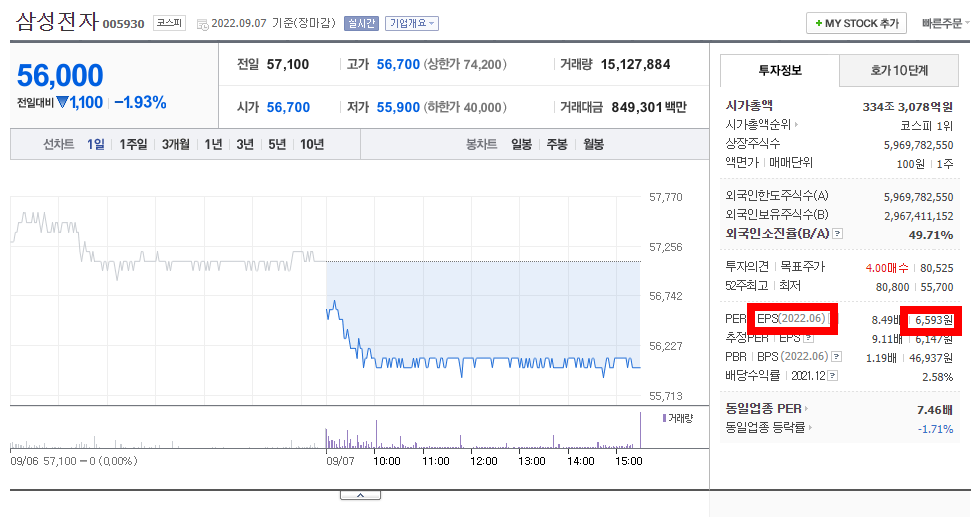Click the -1.93% change value
Screen dimensions: 977x517
pyautogui.click(x=140, y=102)
